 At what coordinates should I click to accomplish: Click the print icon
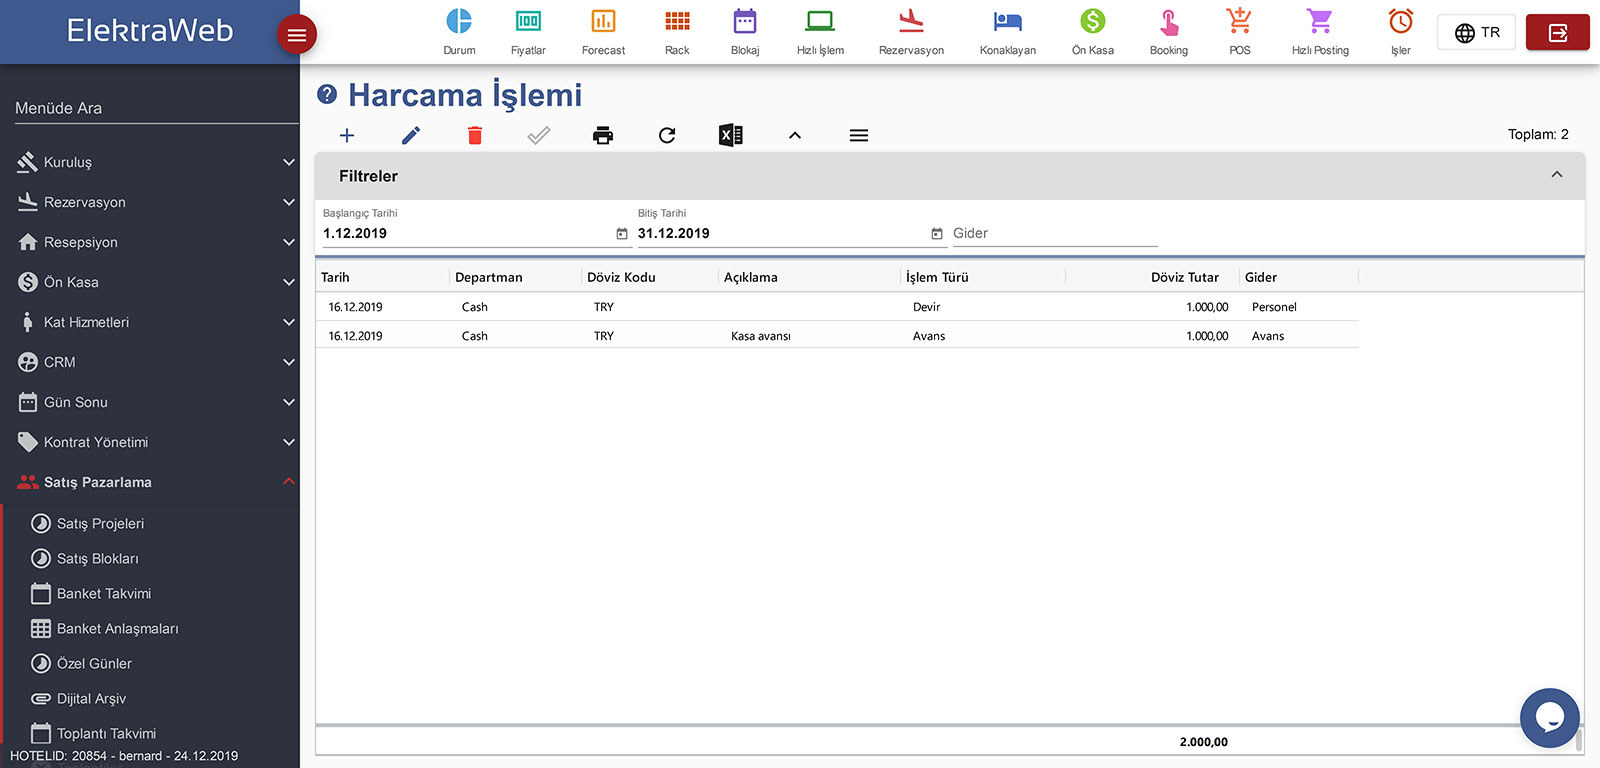tap(603, 135)
